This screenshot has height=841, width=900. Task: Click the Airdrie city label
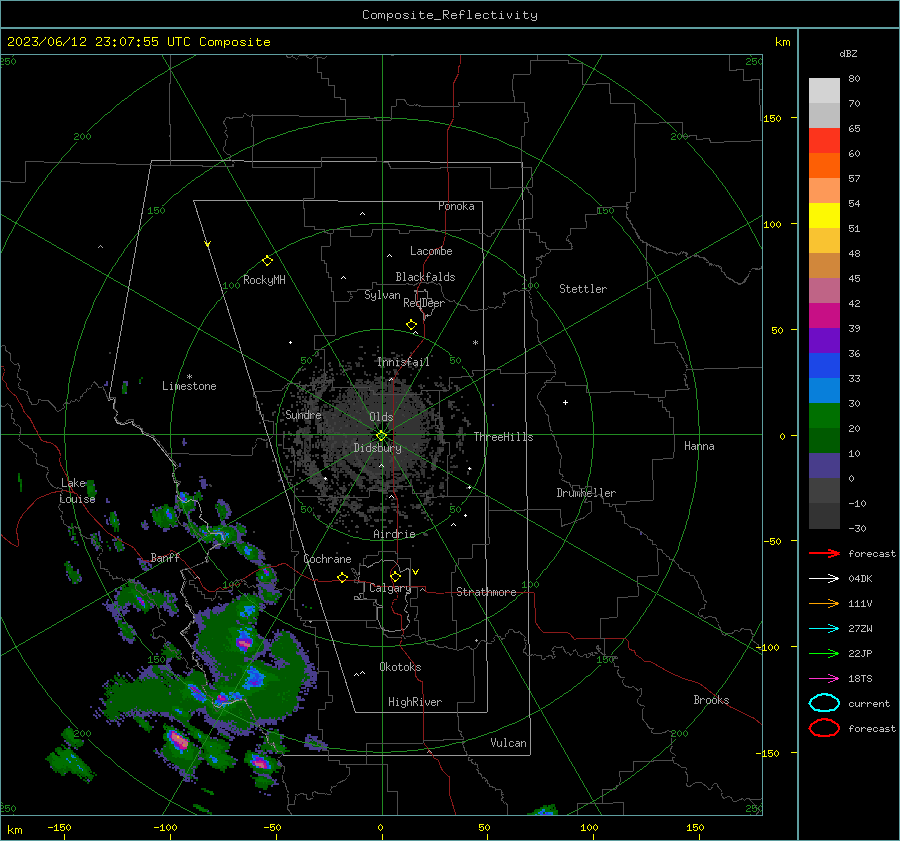(x=394, y=534)
